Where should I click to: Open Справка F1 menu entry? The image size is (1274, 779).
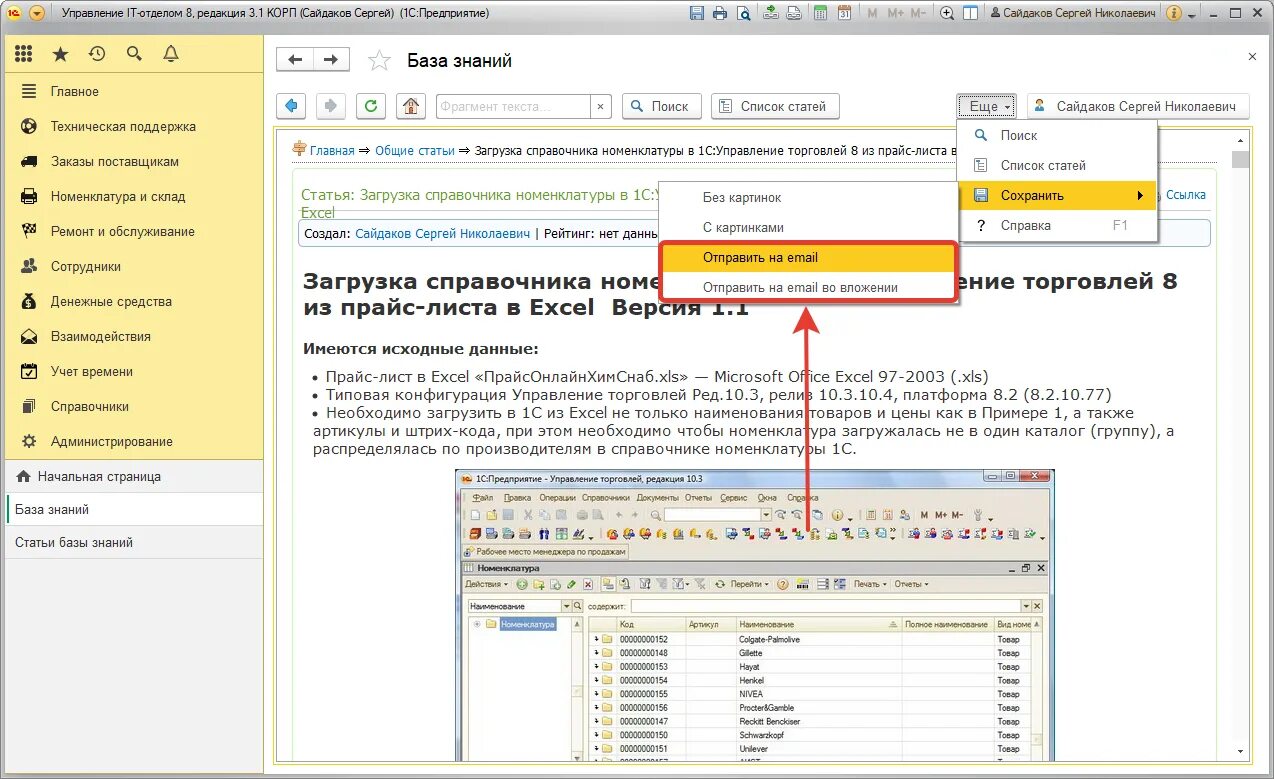[1057, 225]
